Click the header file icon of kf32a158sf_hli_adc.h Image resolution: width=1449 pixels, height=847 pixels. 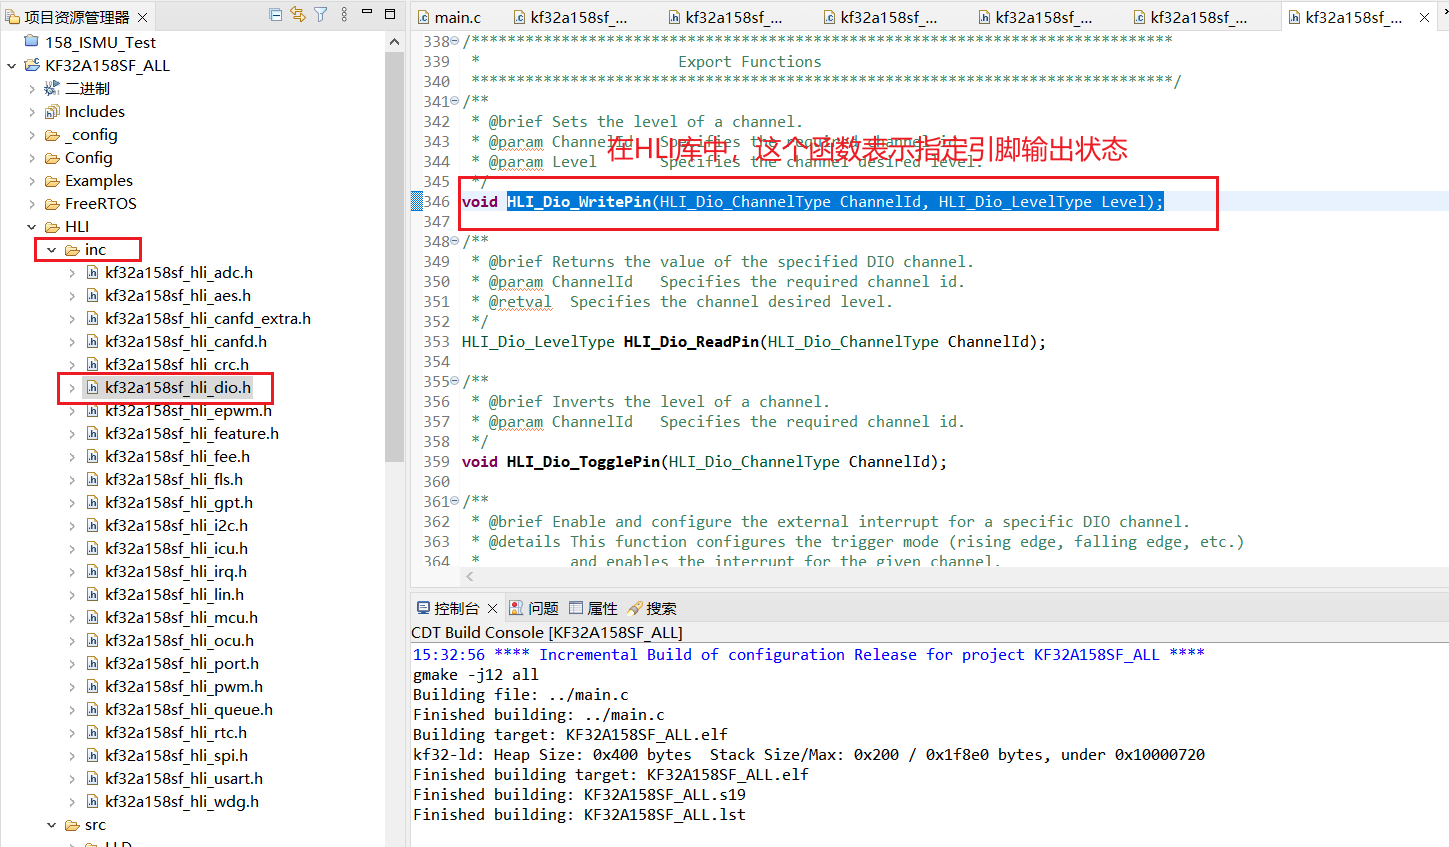(93, 272)
